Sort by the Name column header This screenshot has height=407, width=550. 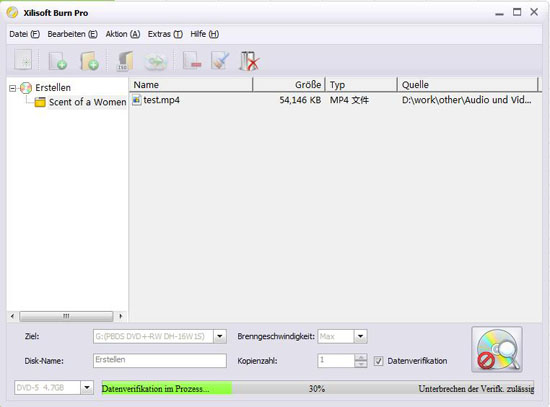[191, 85]
